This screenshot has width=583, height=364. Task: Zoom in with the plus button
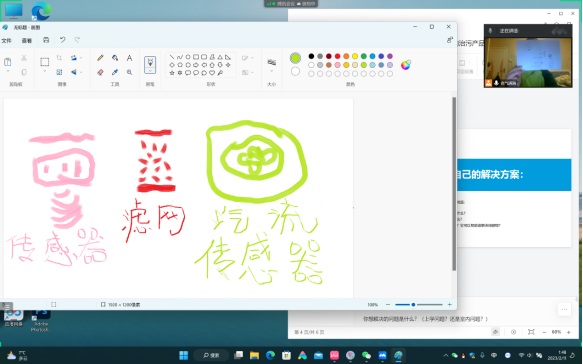pos(449,305)
